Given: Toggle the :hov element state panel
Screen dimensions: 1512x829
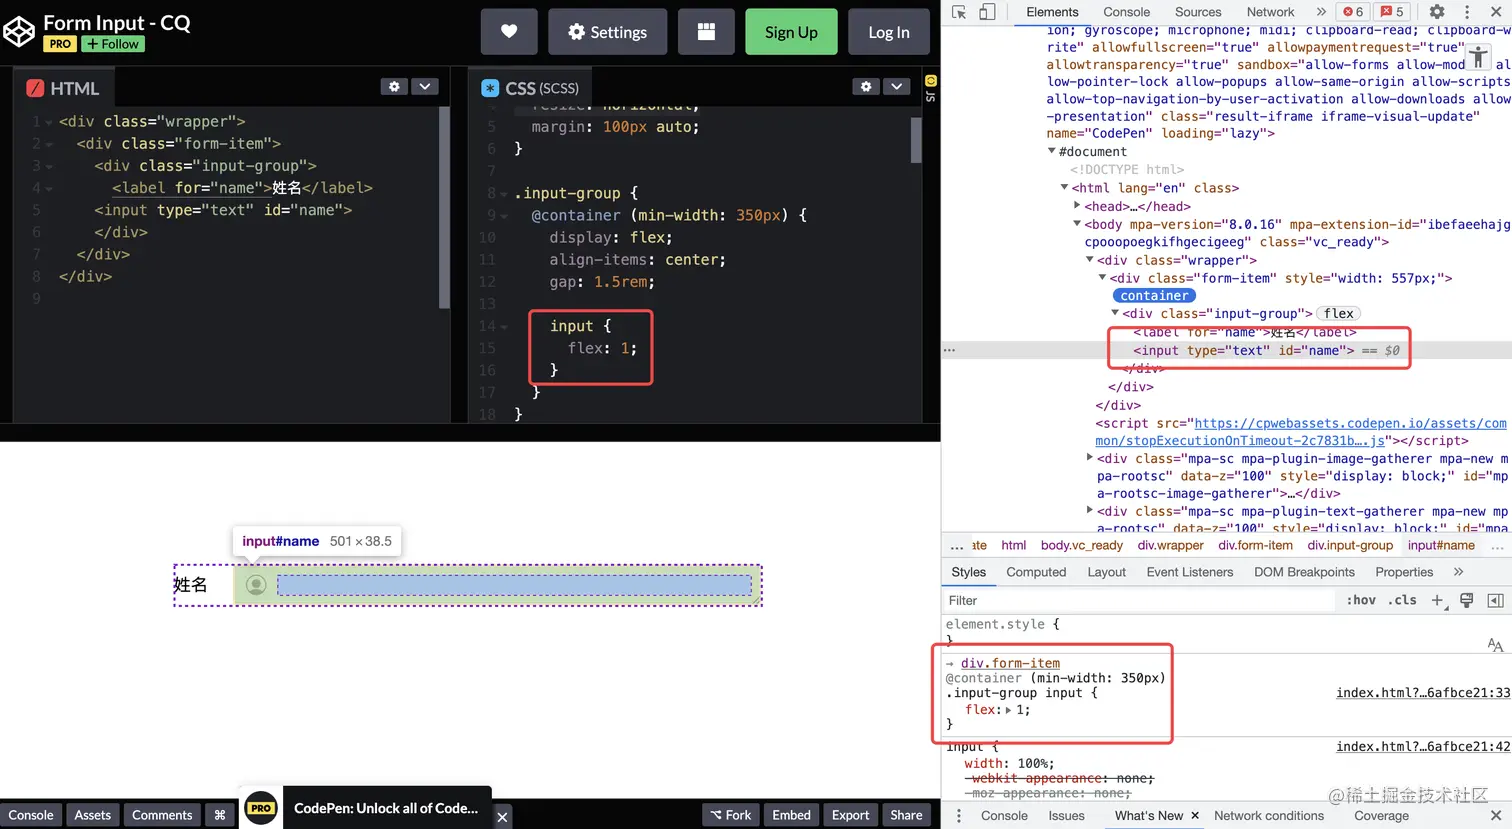Looking at the screenshot, I should click(x=1361, y=600).
